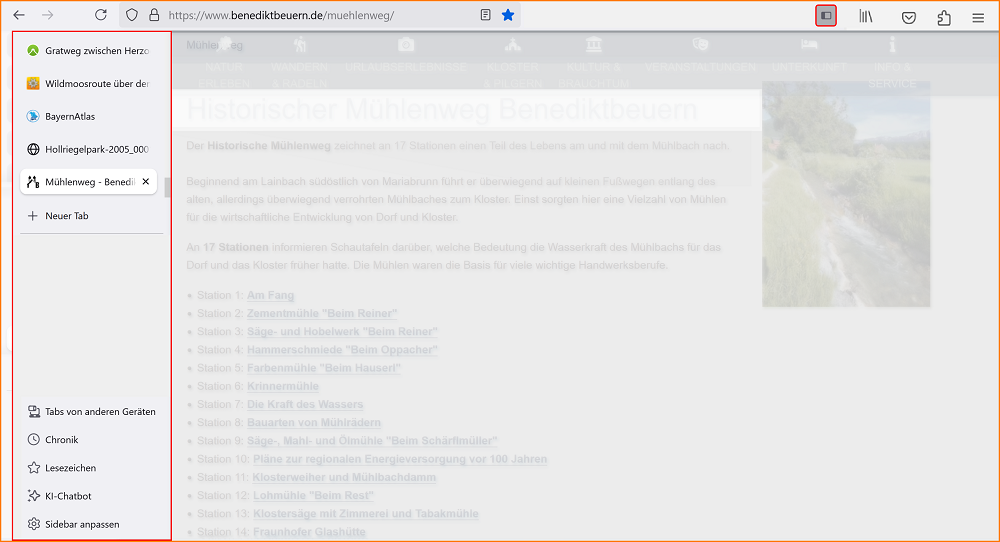
Task: Click the sidebar tab list scrollbar
Action: pos(167,187)
